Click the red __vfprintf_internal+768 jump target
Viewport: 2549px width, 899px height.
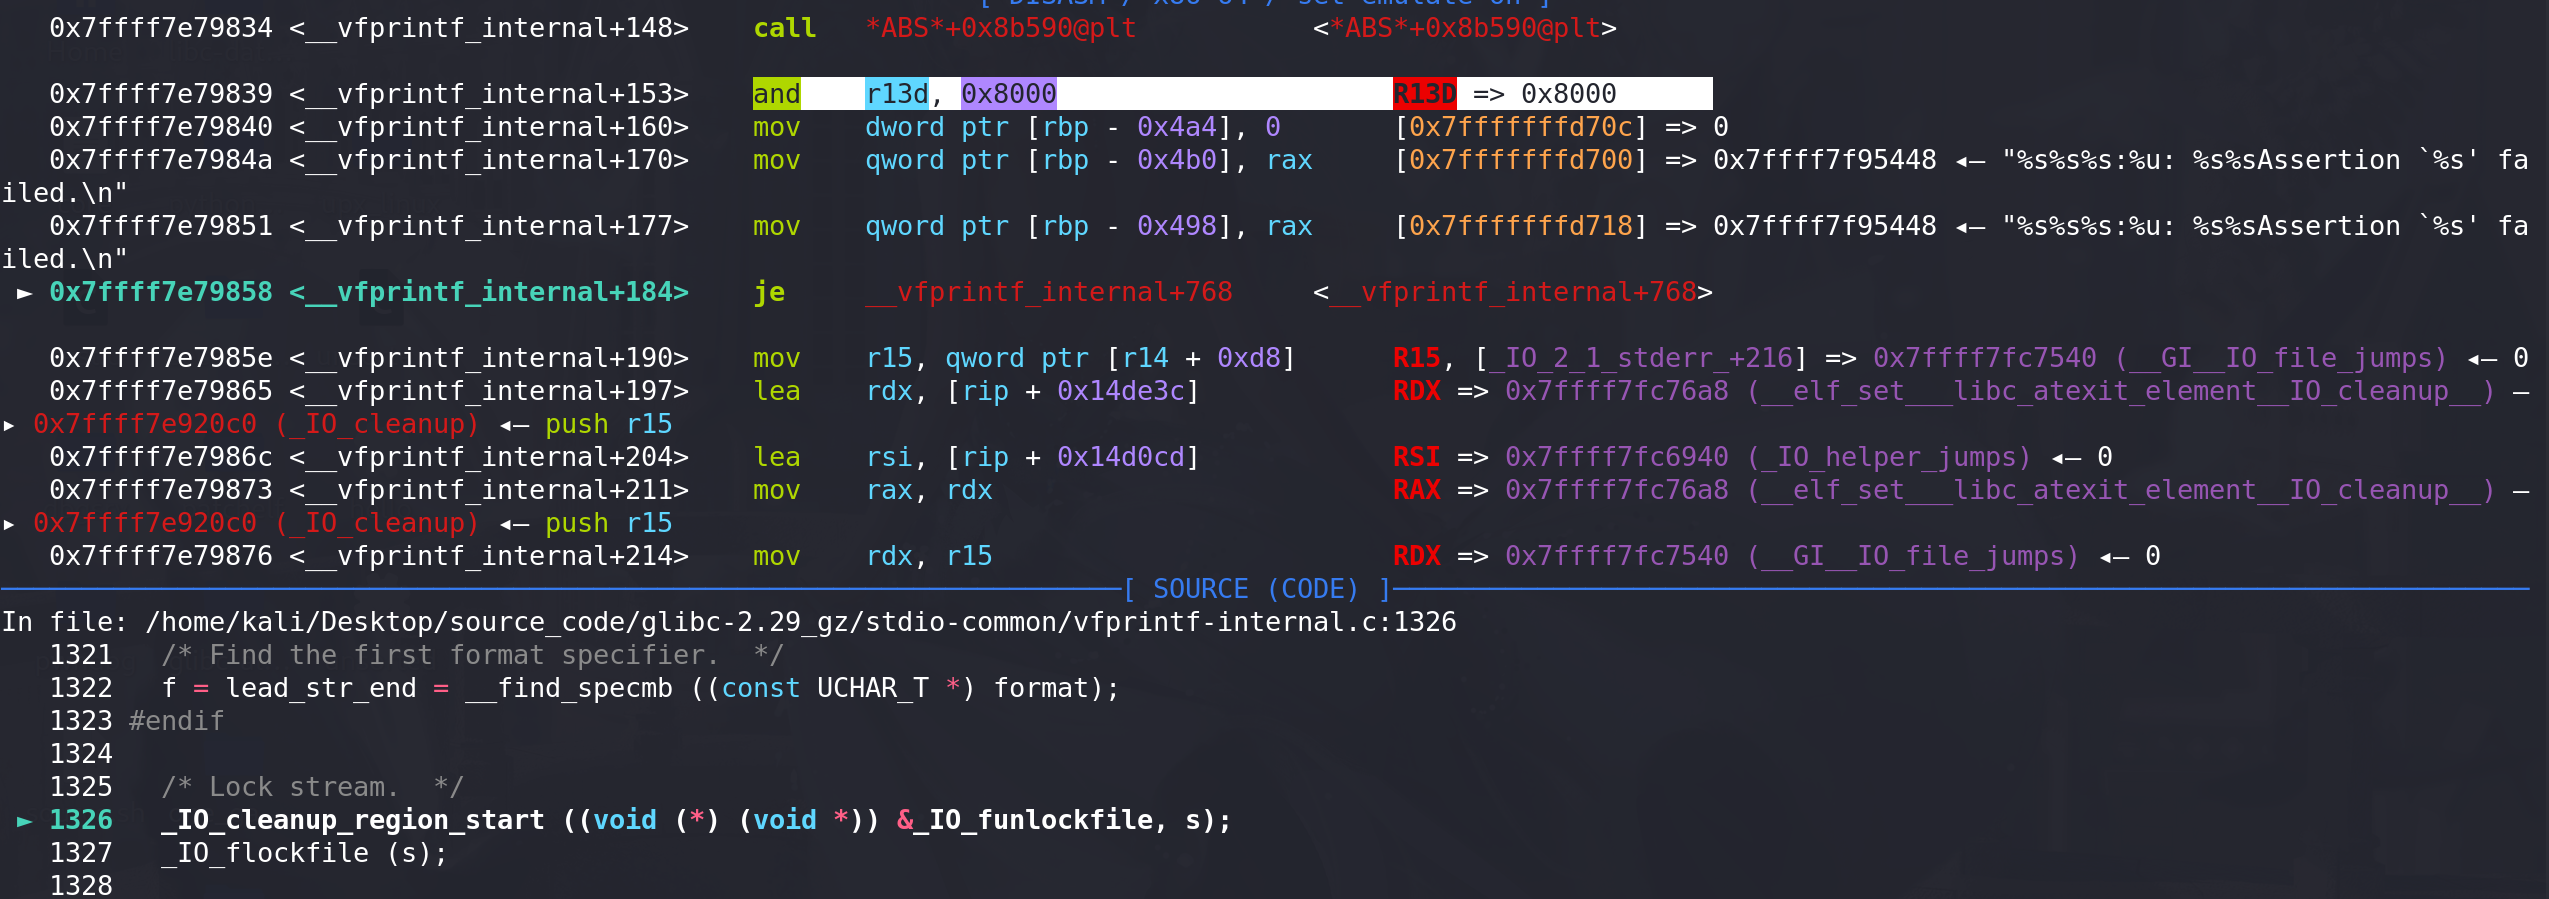[x=1049, y=292]
